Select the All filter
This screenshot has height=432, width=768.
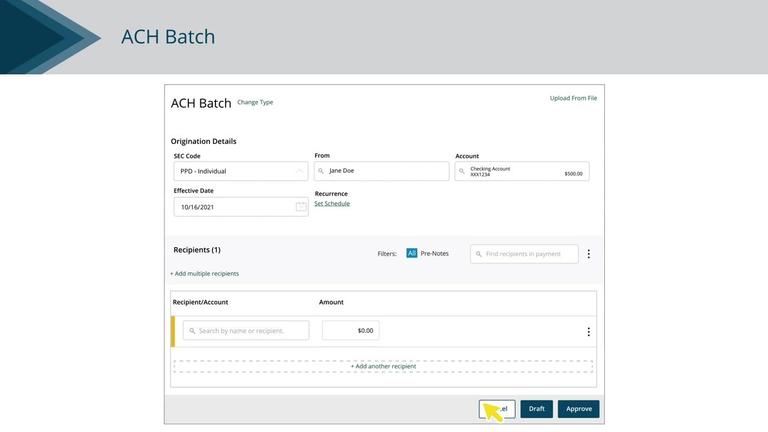(411, 253)
